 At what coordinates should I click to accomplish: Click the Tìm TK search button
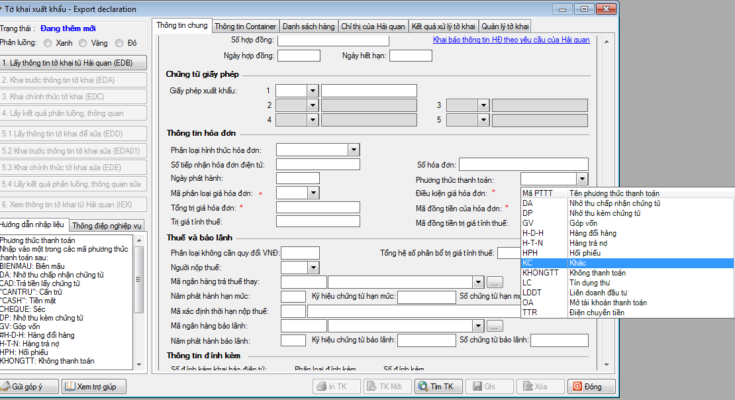(436, 385)
